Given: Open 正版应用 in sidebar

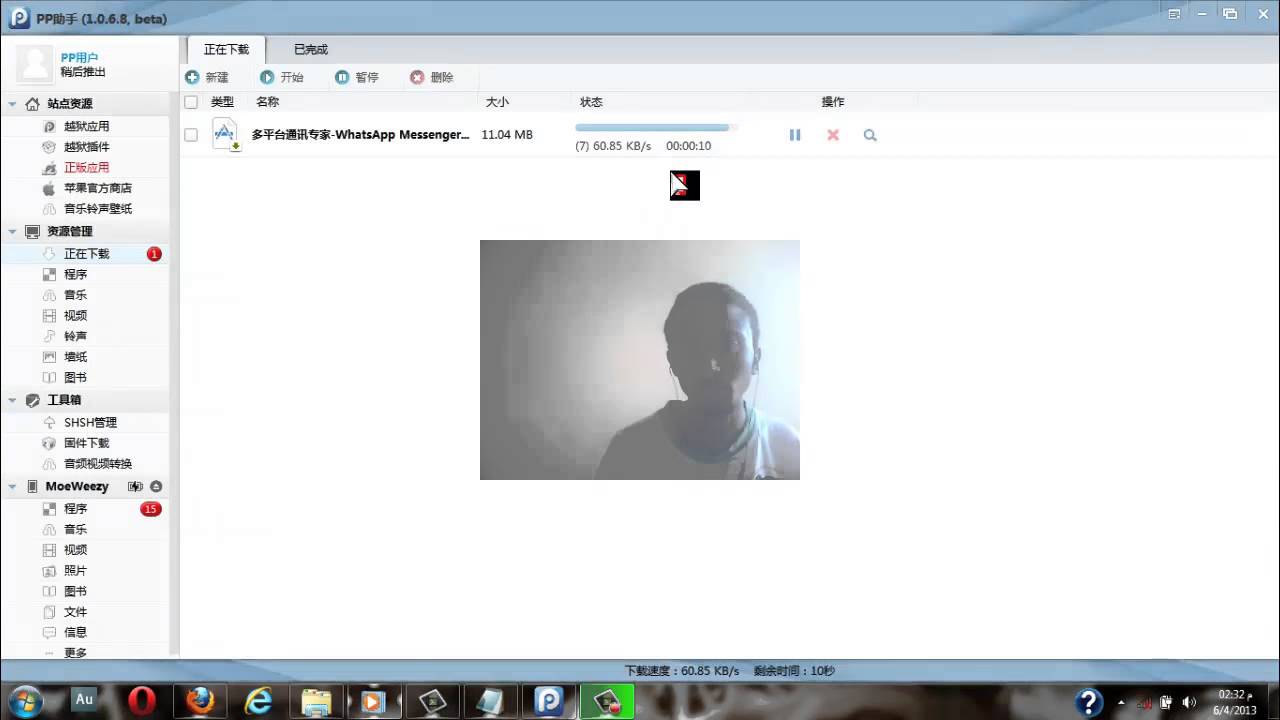Looking at the screenshot, I should tap(85, 168).
